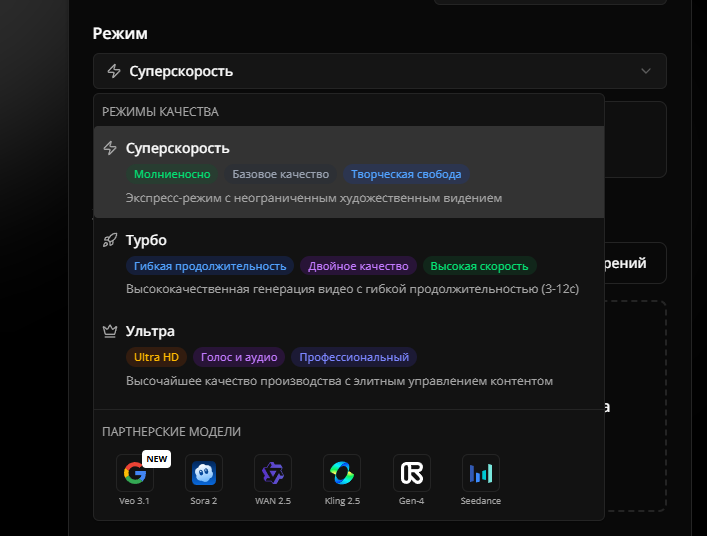Click the NEW badge on Veo 3.1

click(157, 458)
